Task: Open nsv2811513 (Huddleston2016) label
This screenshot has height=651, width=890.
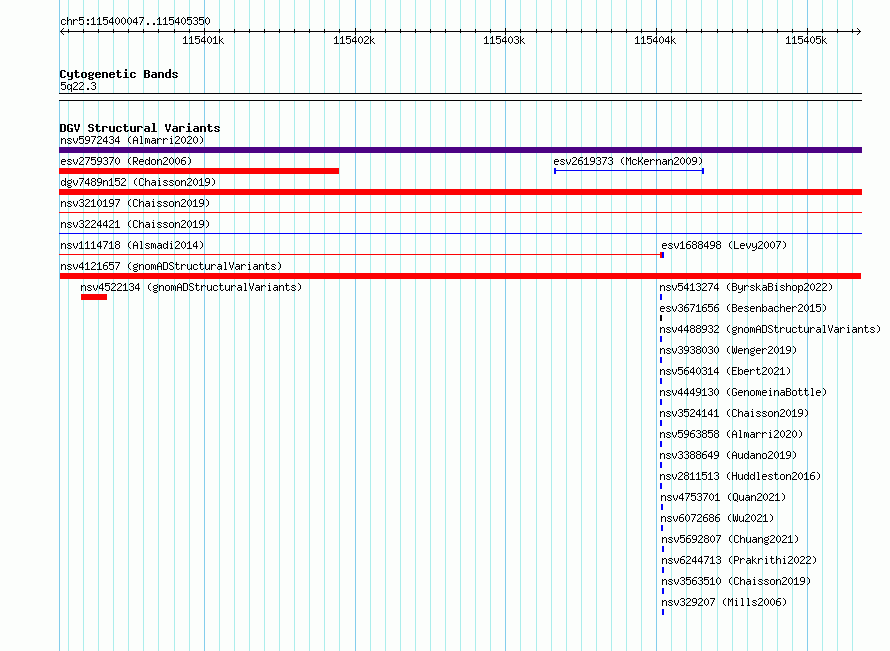Action: (740, 476)
